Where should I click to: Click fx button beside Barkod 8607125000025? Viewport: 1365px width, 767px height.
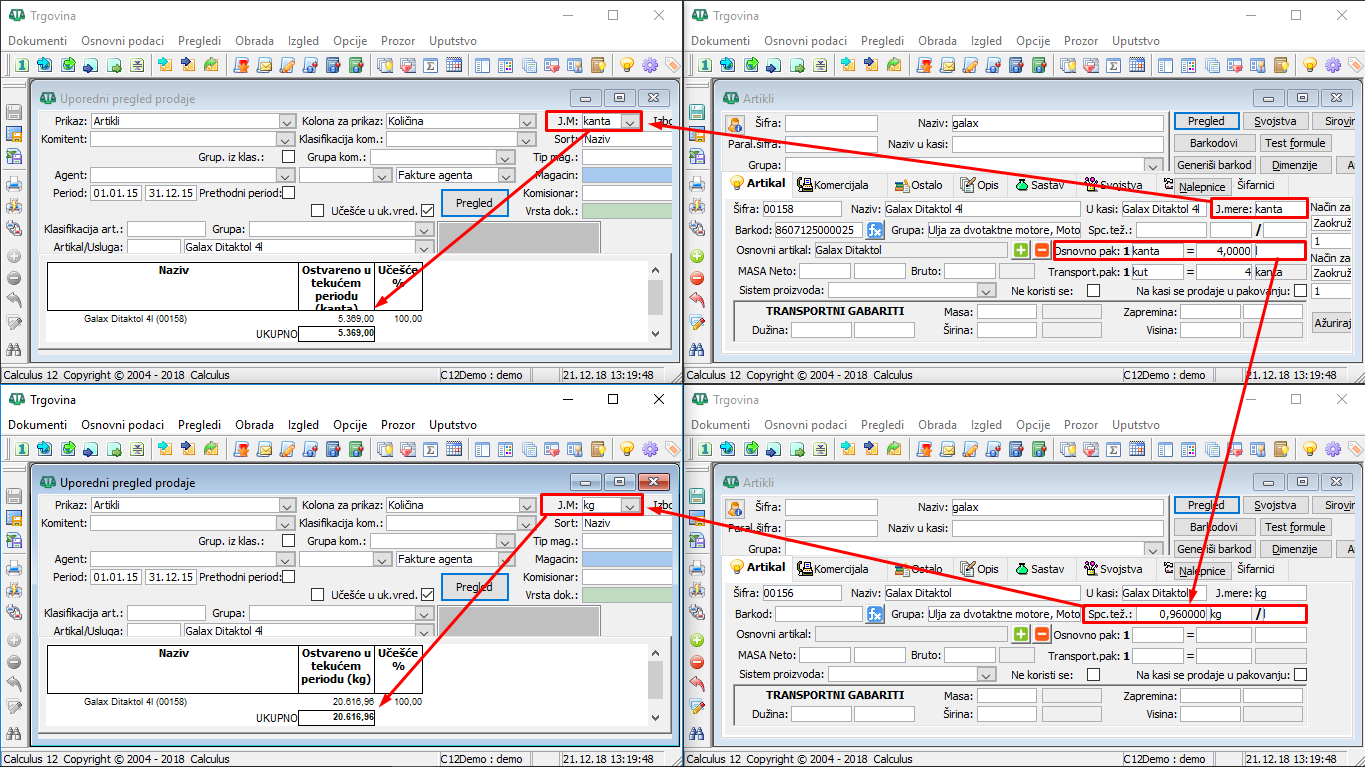[x=875, y=230]
